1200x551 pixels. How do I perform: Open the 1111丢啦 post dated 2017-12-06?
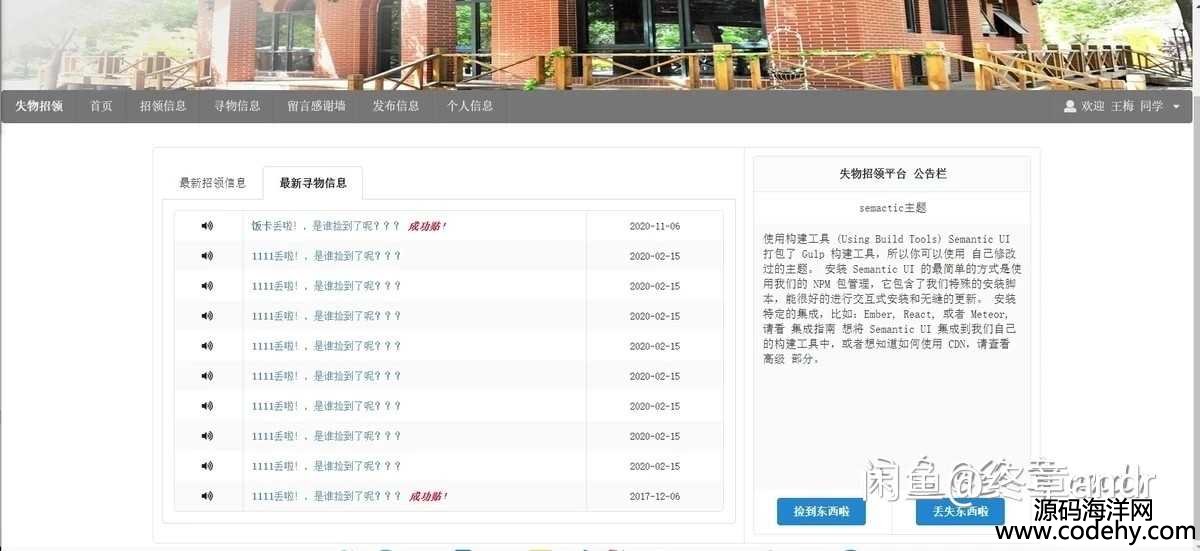325,496
